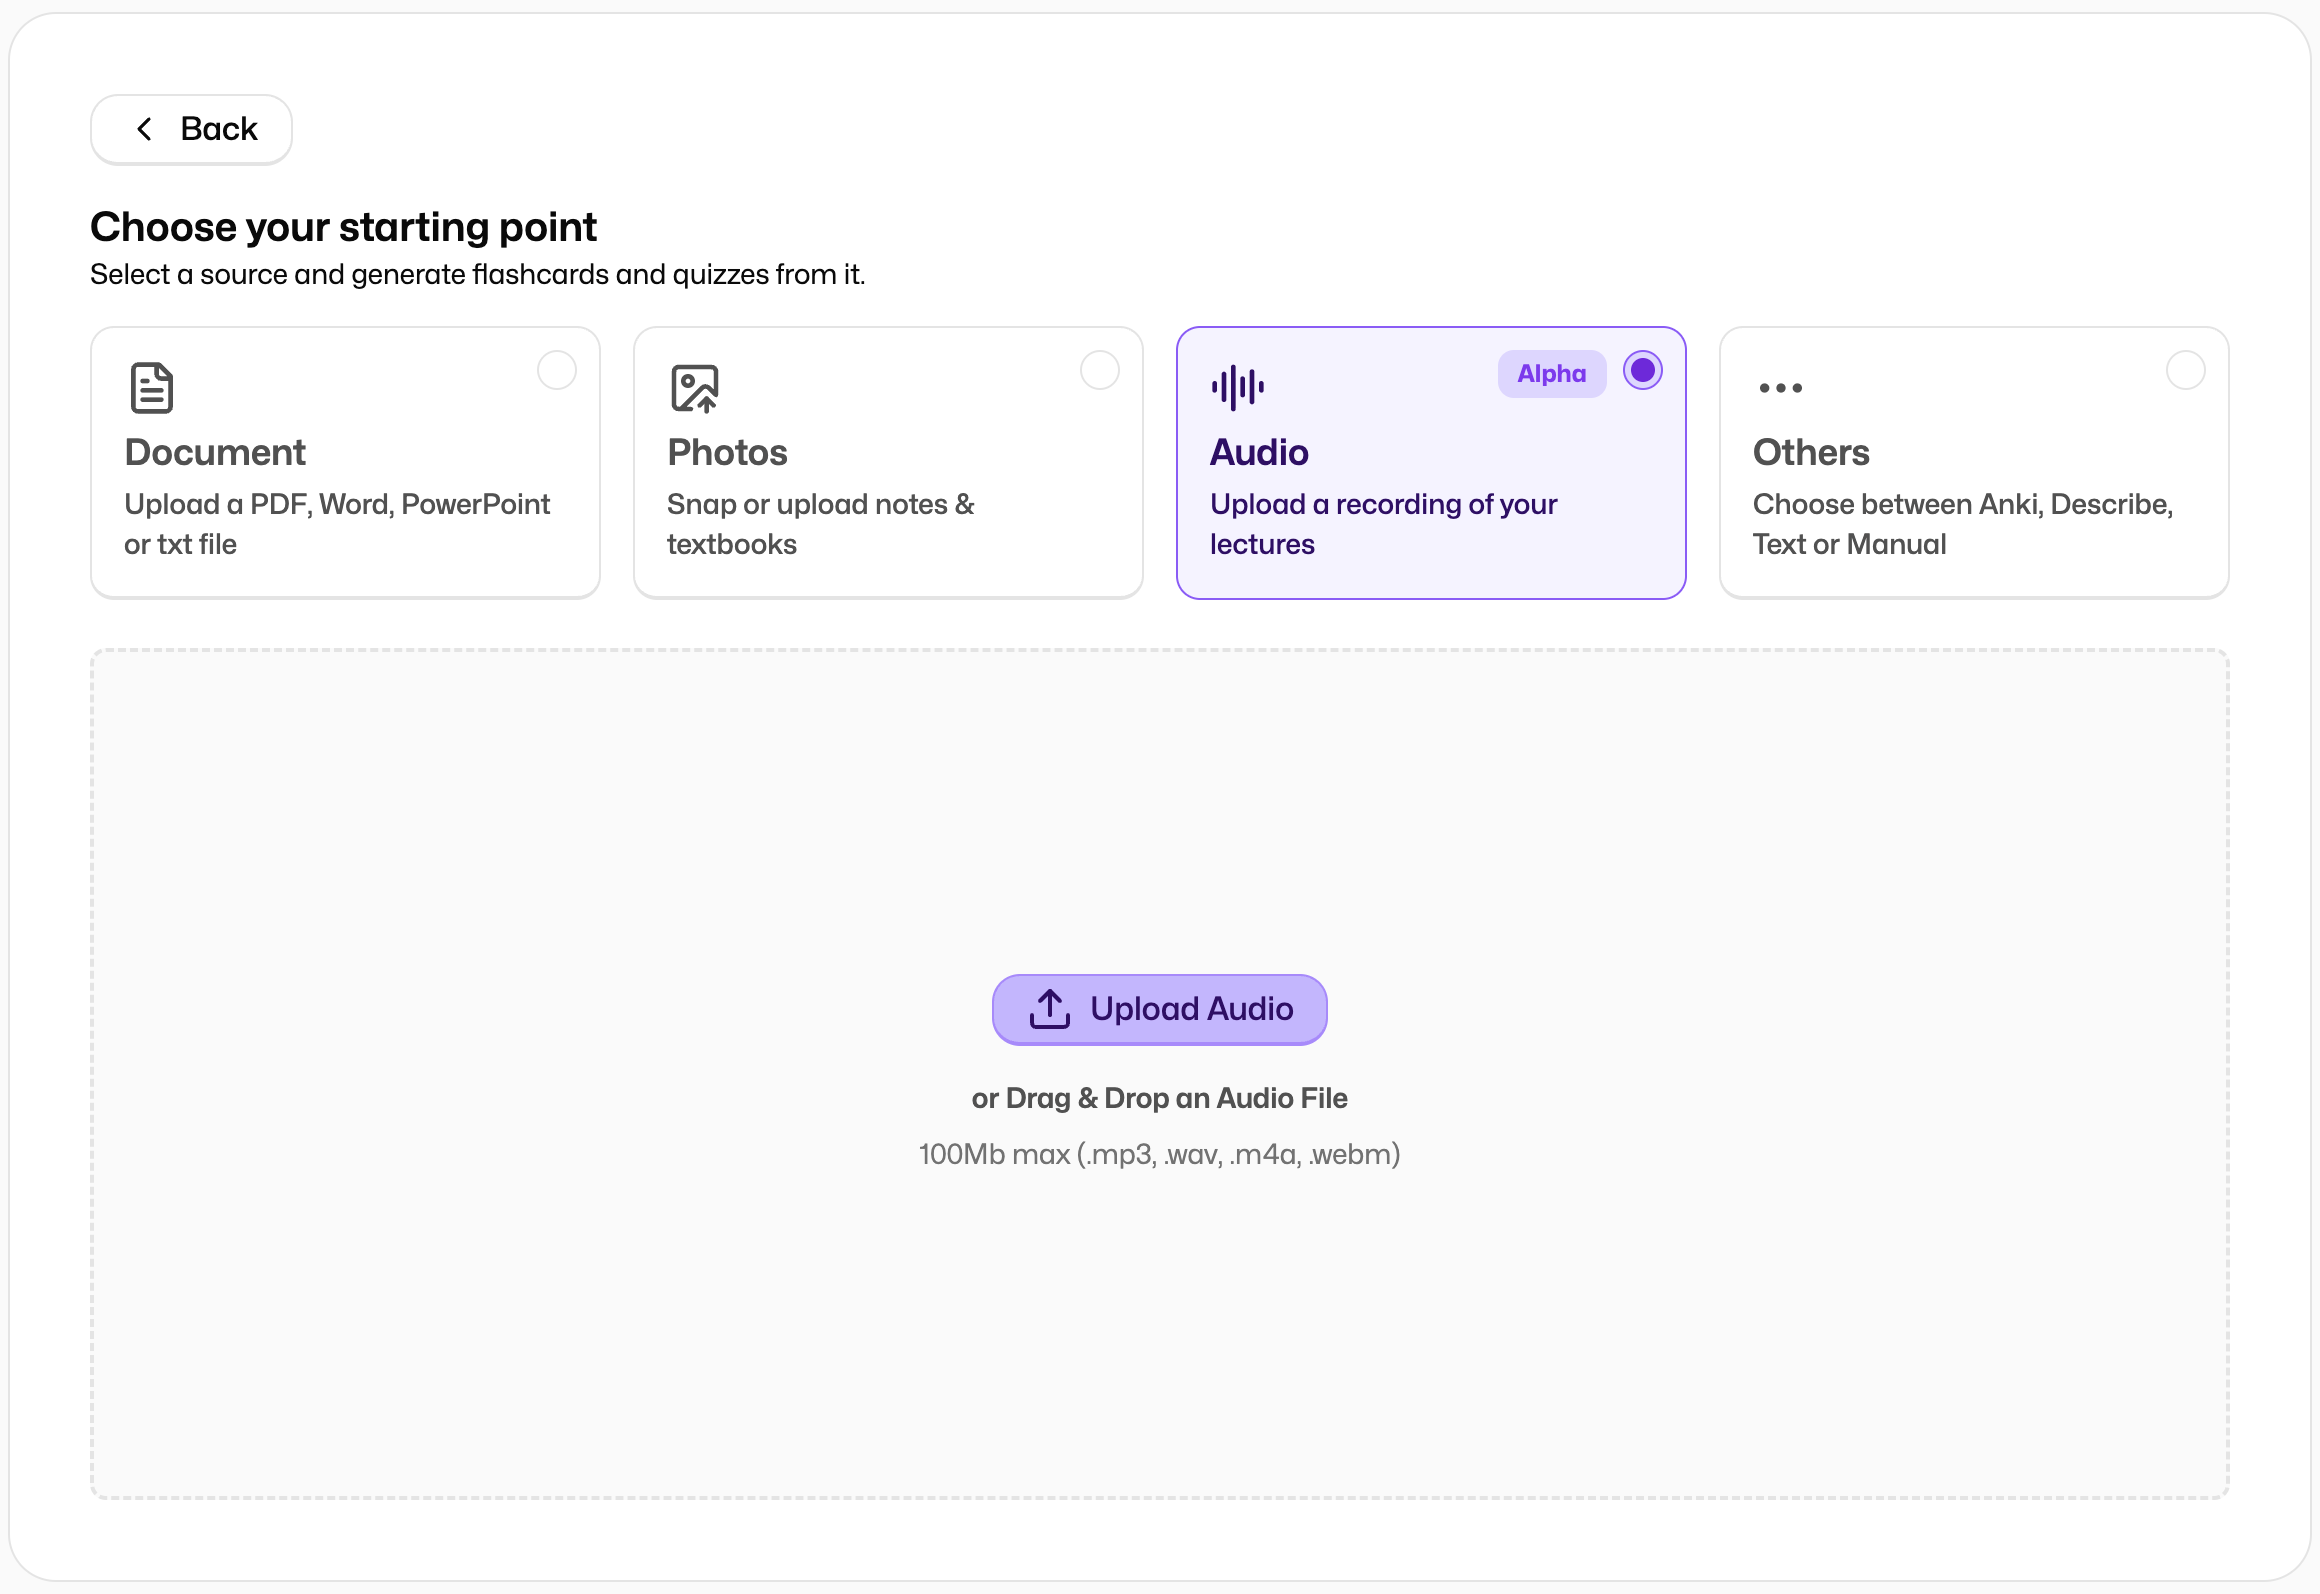Screen dimensions: 2320x1594
Task: Select the Document radio button
Action: point(557,371)
